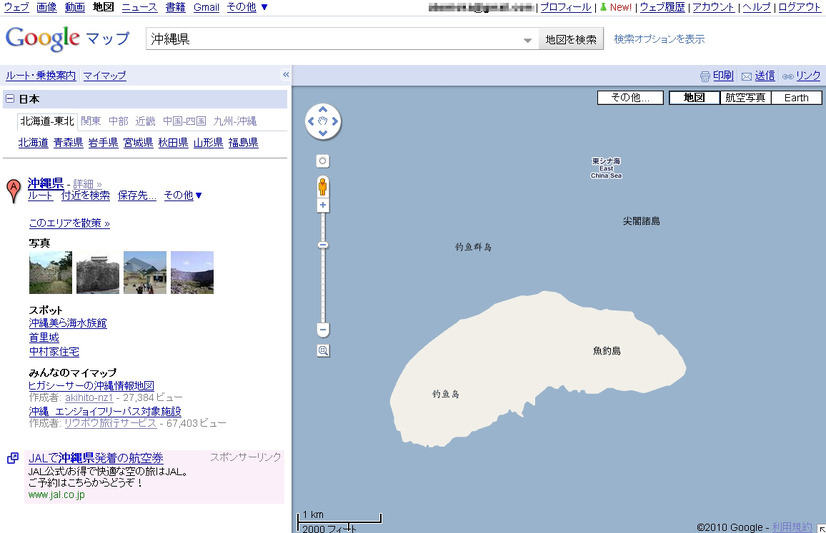Click the printer icon beside 印刷

[705, 76]
